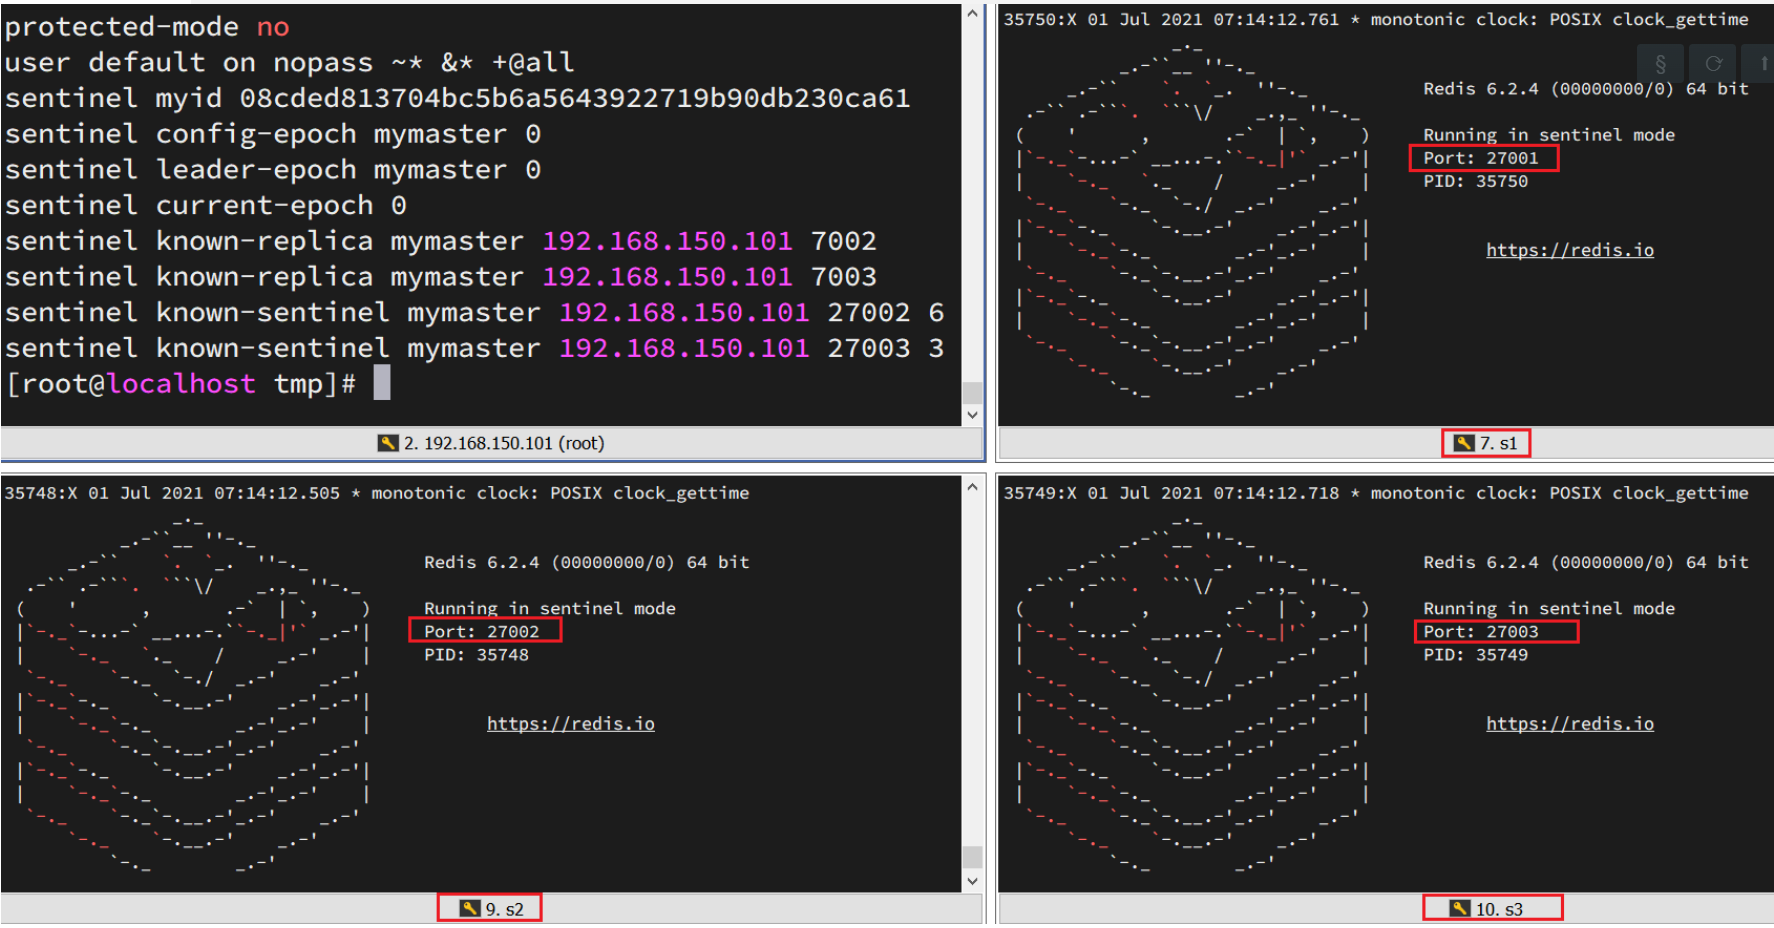Click 'Port: 27002' in s2 terminal
The width and height of the screenshot is (1774, 928).
click(x=481, y=631)
